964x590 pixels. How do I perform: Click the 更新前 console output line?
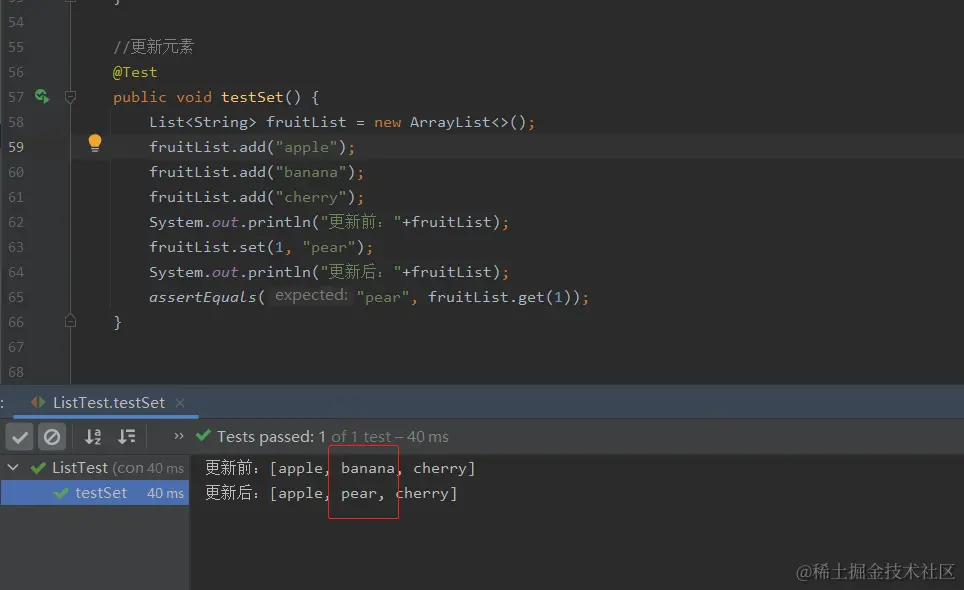340,468
